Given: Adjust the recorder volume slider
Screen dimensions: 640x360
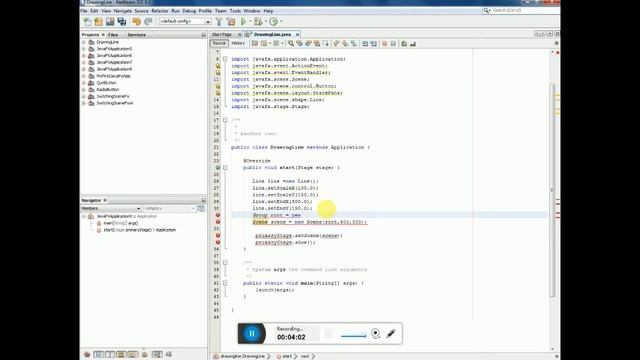Looking at the screenshot, I should click(x=353, y=336).
